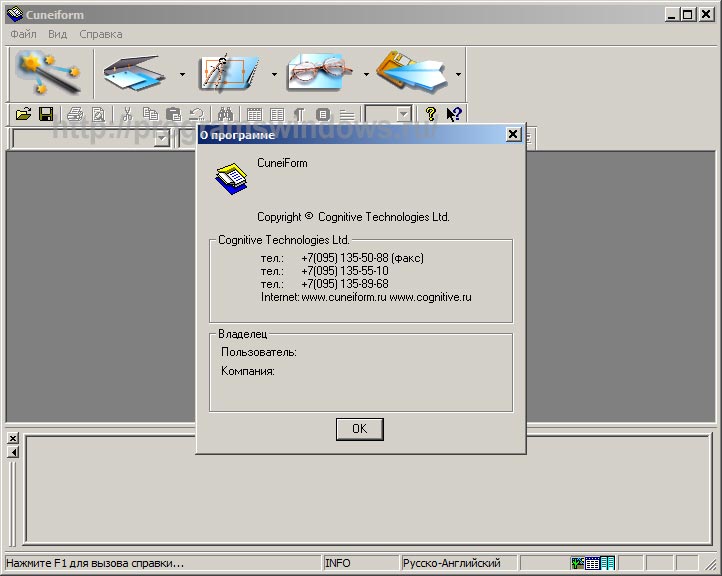Open the dropdown arrow beside save-result icon
722x576 pixels.
pyautogui.click(x=458, y=74)
